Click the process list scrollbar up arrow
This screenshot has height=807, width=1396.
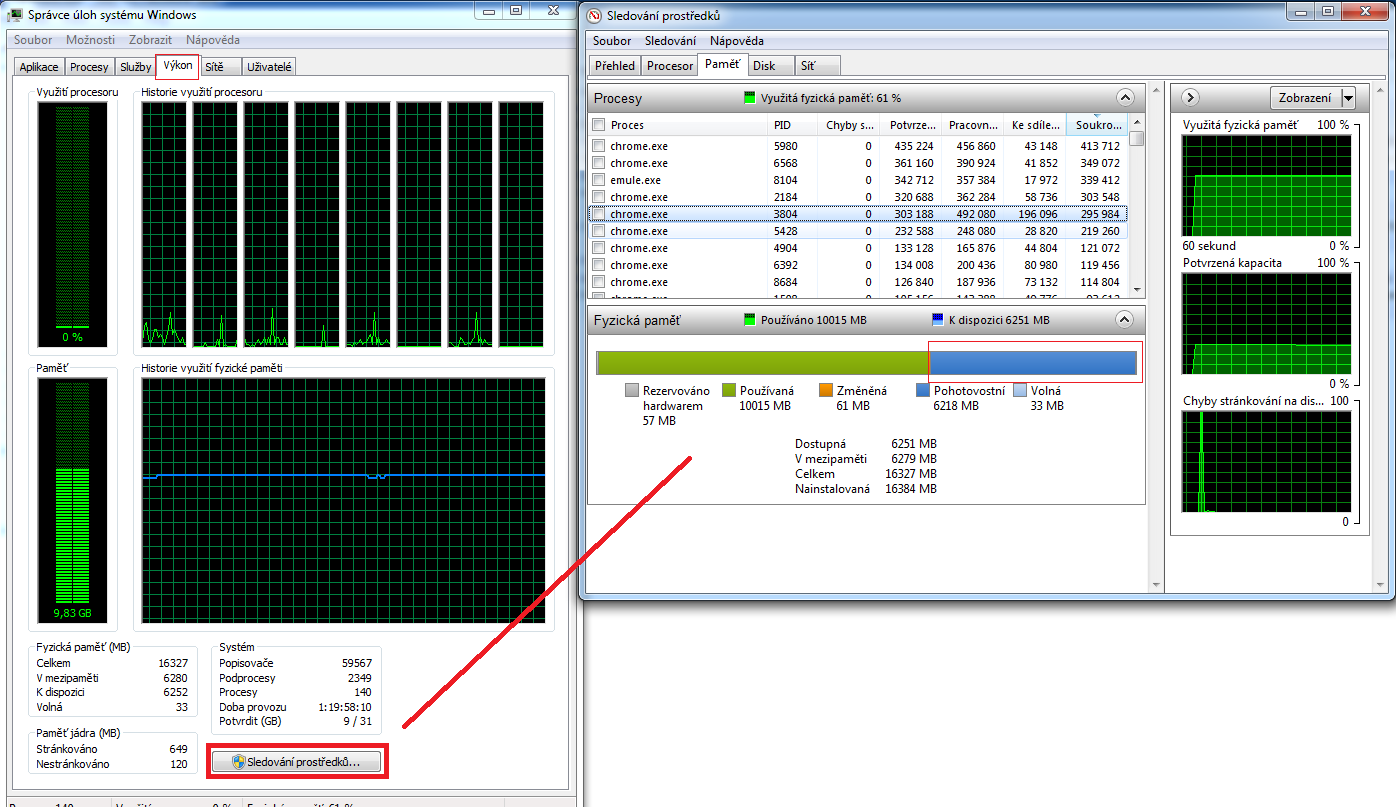pos(1136,124)
